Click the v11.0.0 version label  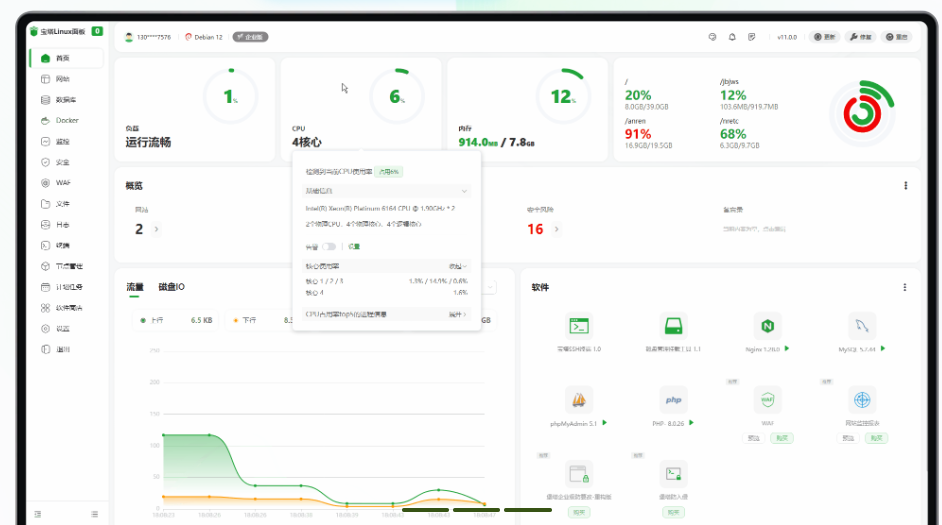click(x=787, y=37)
